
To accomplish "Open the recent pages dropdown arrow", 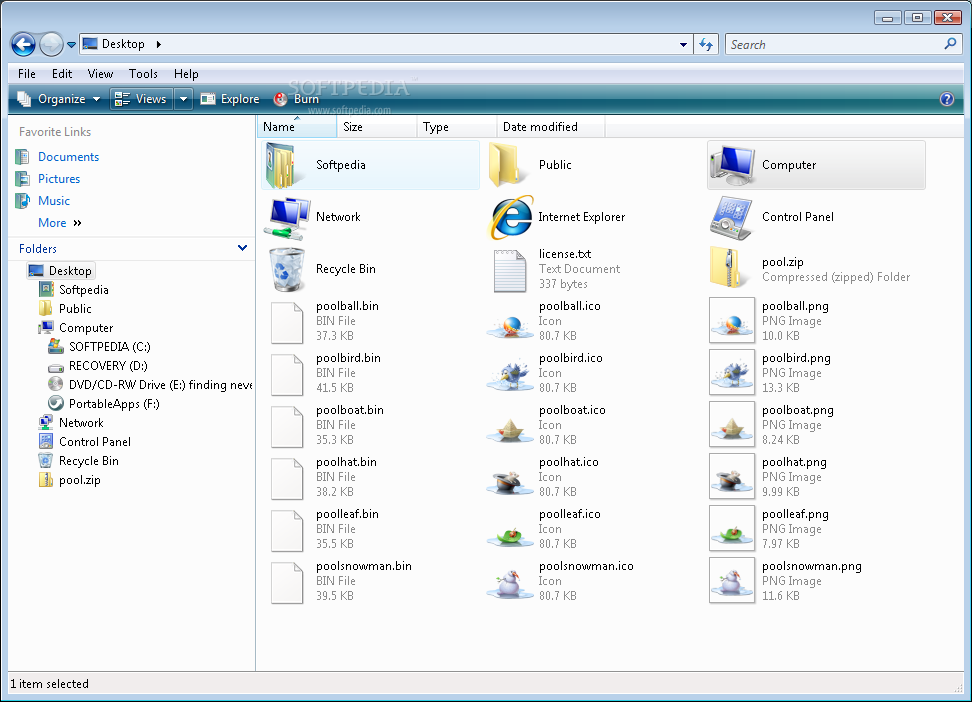I will coord(71,45).
